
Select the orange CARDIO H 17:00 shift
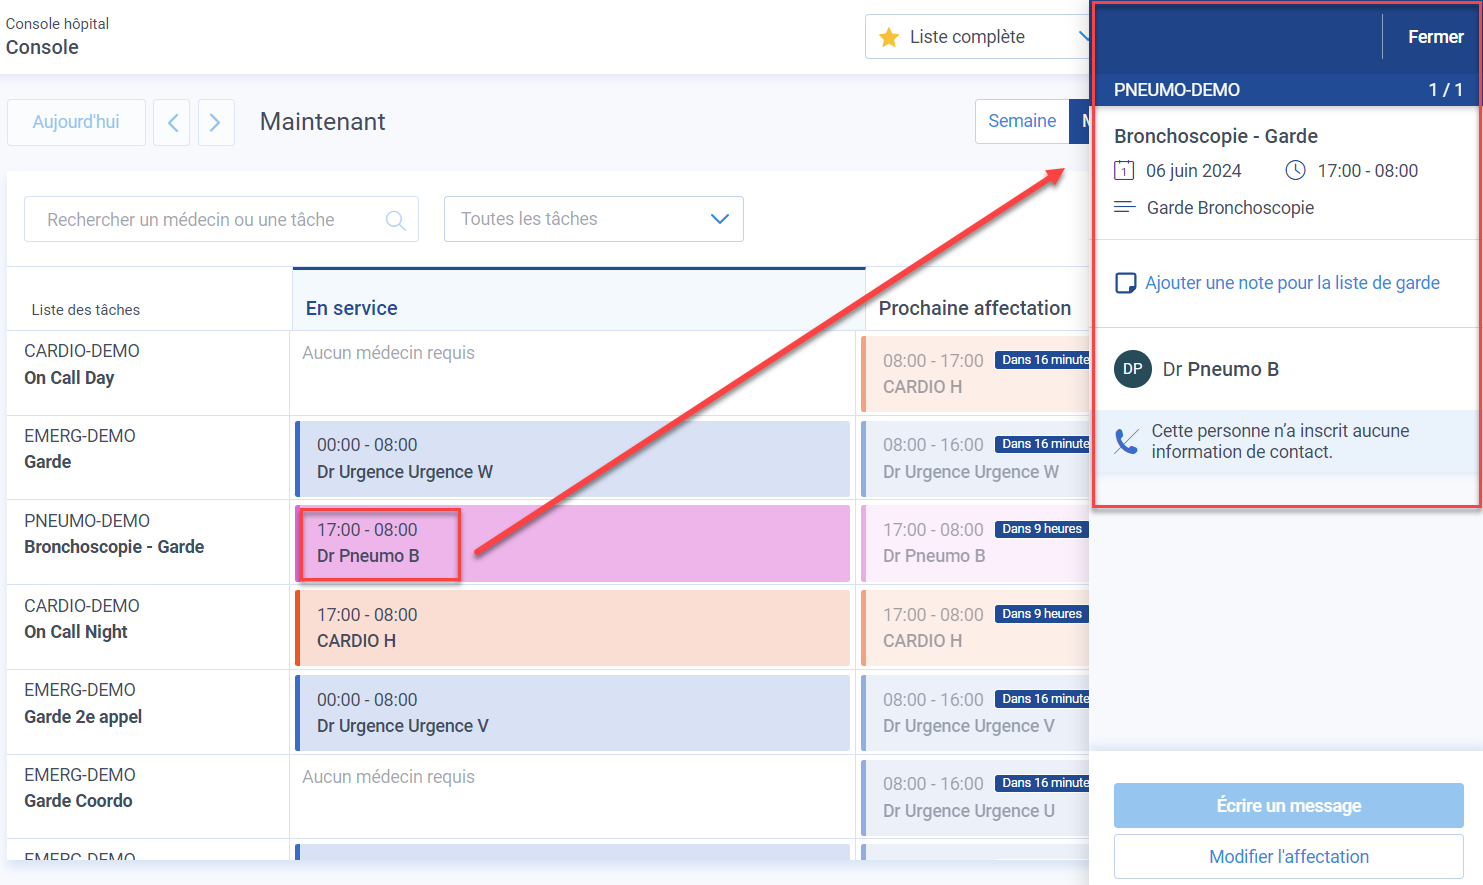coord(572,628)
